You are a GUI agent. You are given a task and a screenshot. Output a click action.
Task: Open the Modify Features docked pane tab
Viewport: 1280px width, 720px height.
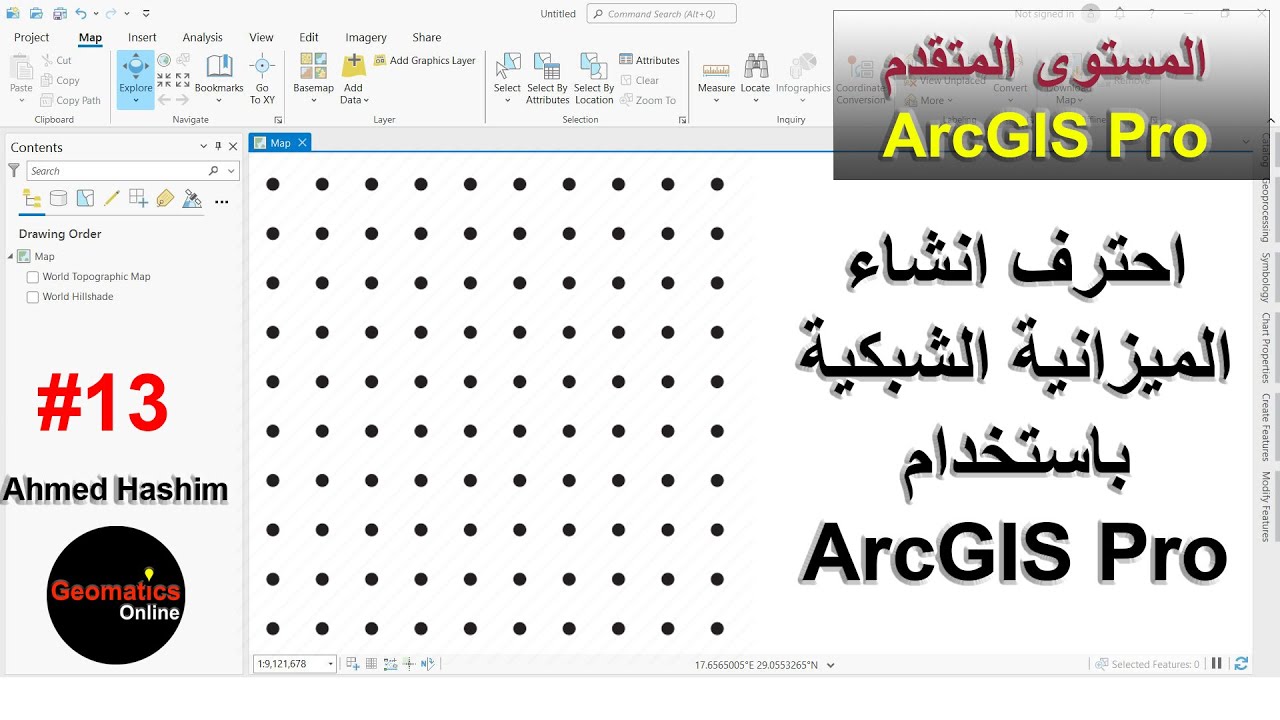click(1266, 506)
